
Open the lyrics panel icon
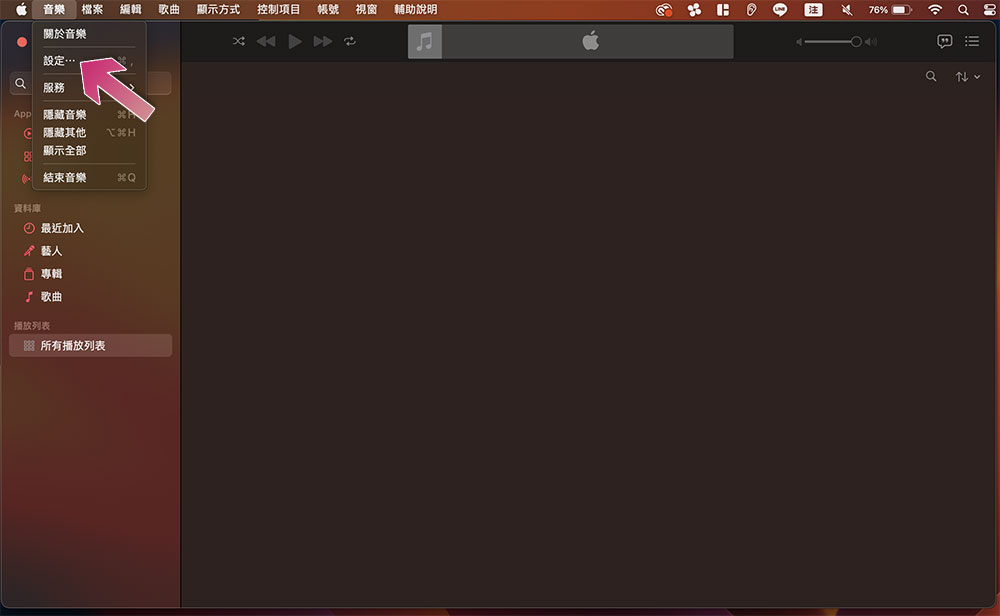click(x=945, y=41)
